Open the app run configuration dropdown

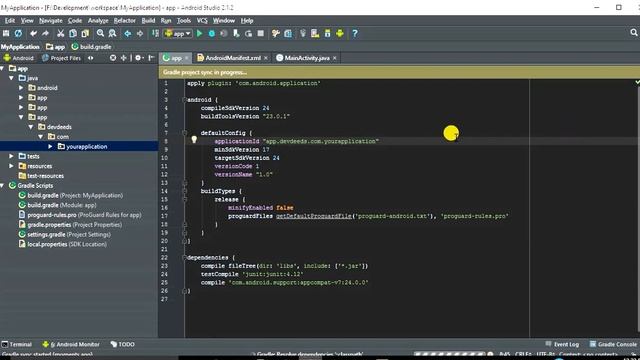coord(178,33)
